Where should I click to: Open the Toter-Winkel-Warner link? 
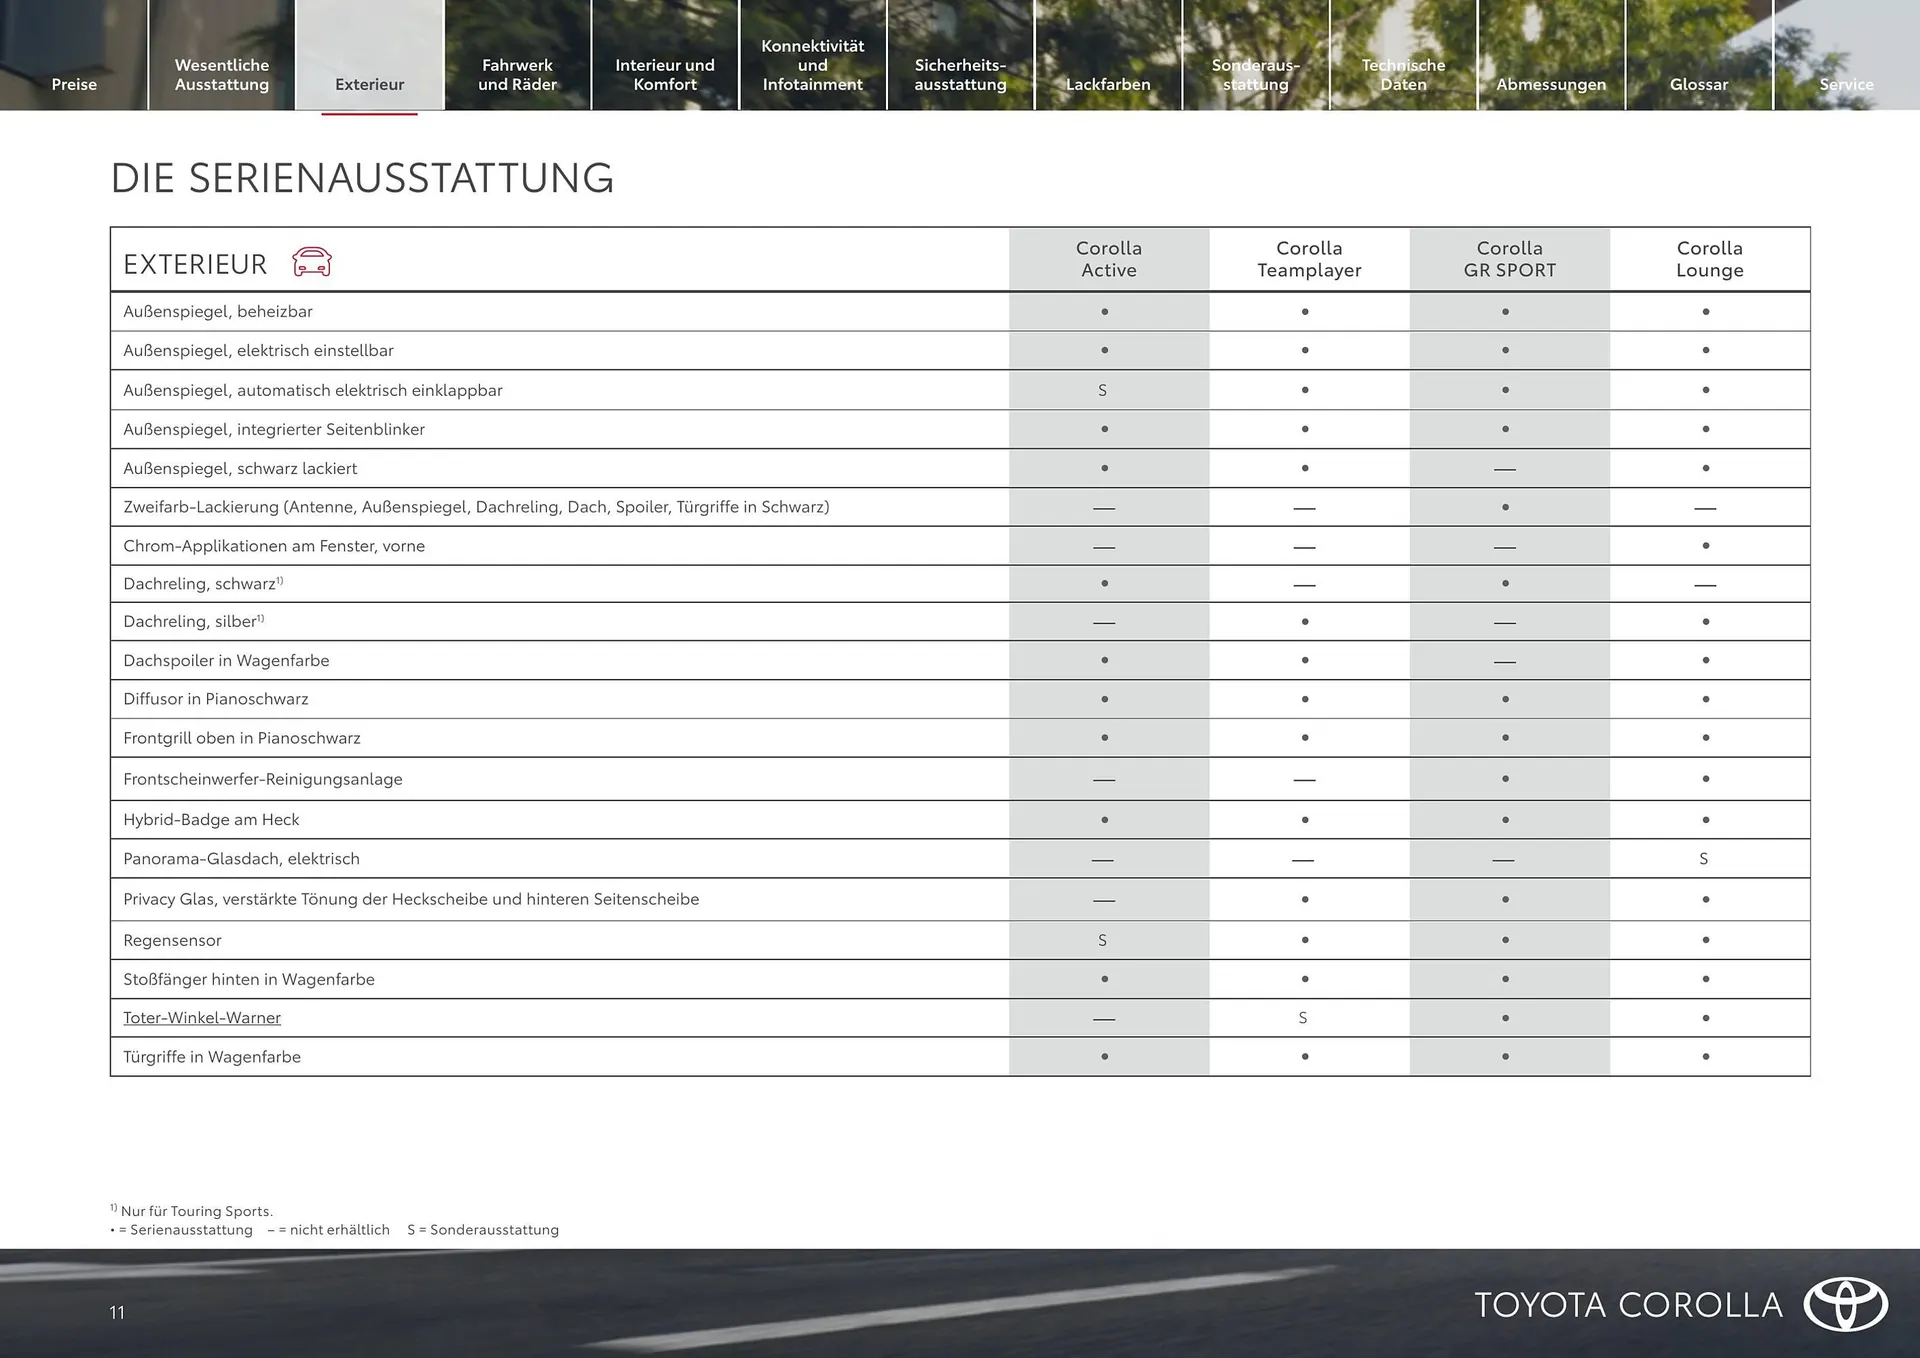tap(202, 1017)
